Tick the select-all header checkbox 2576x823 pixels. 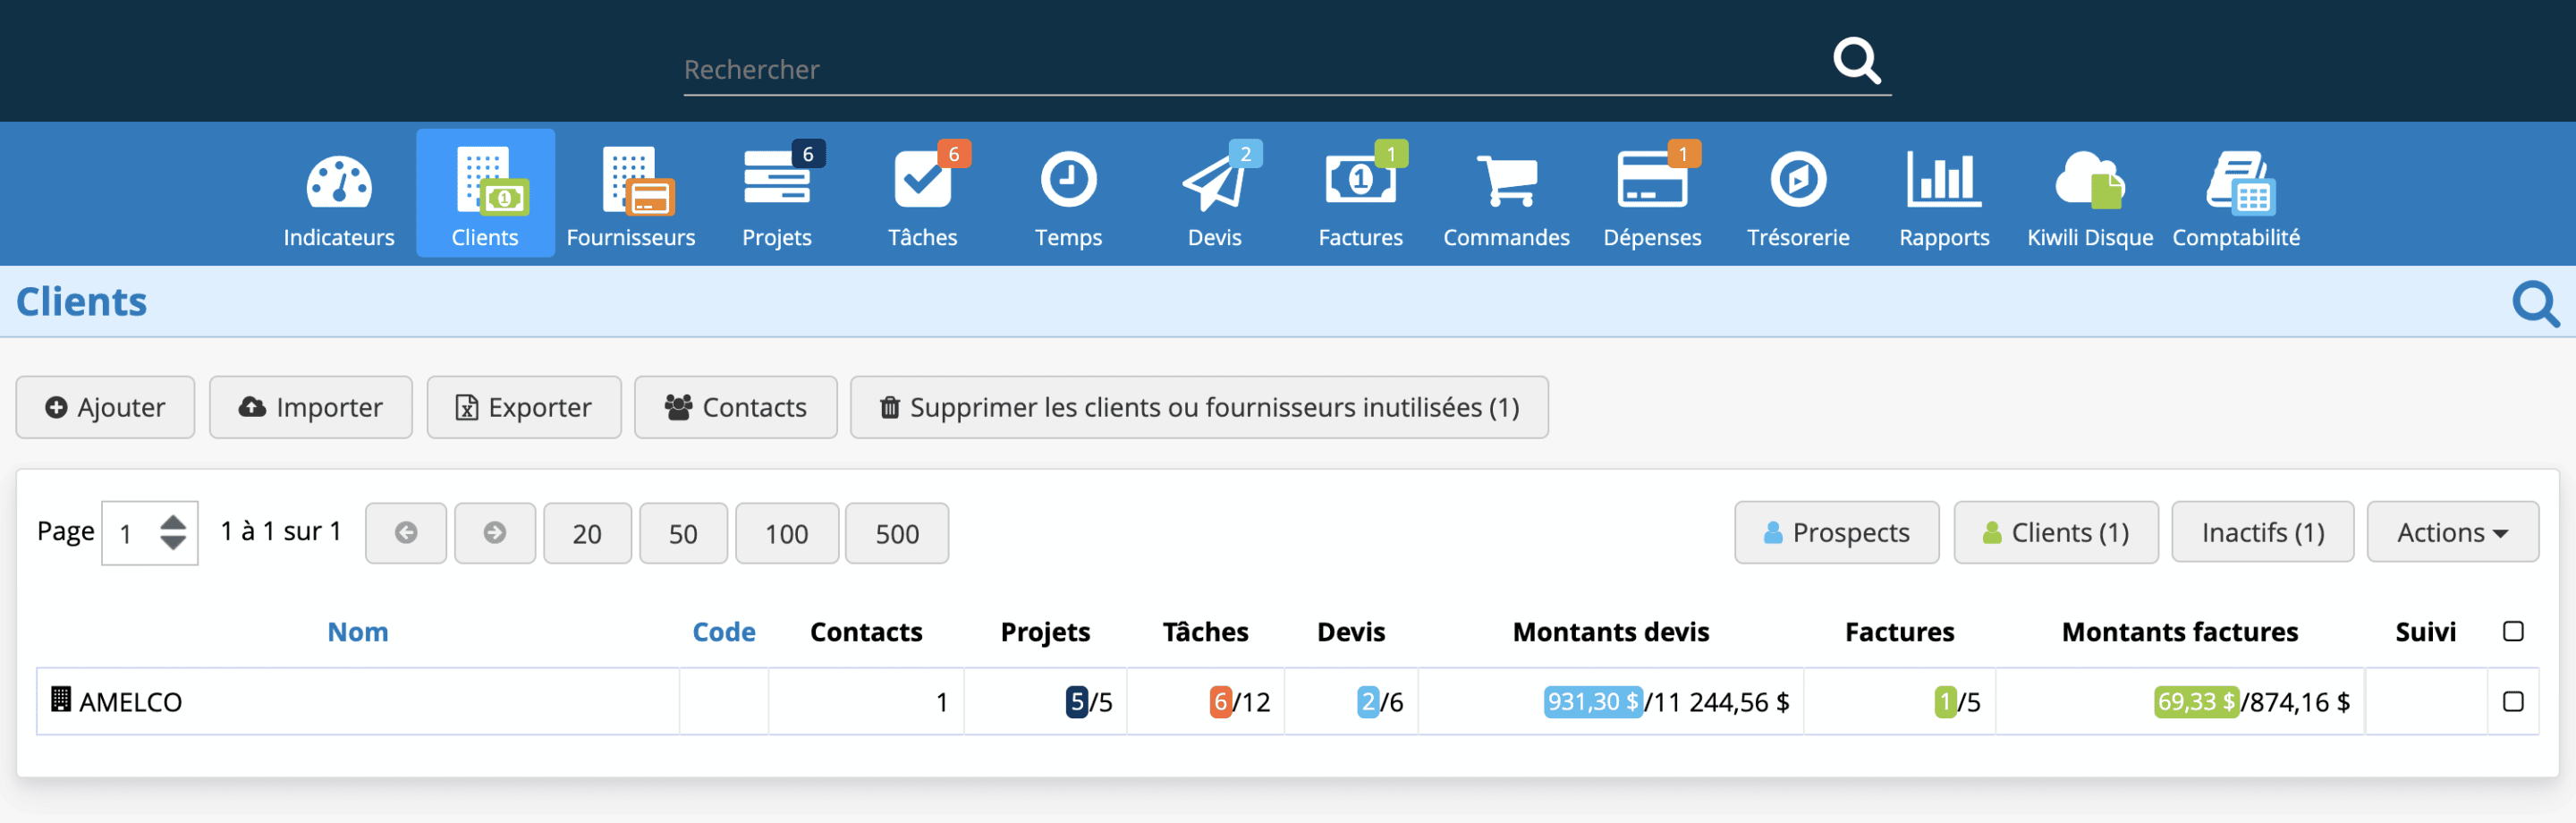pyautogui.click(x=2513, y=631)
